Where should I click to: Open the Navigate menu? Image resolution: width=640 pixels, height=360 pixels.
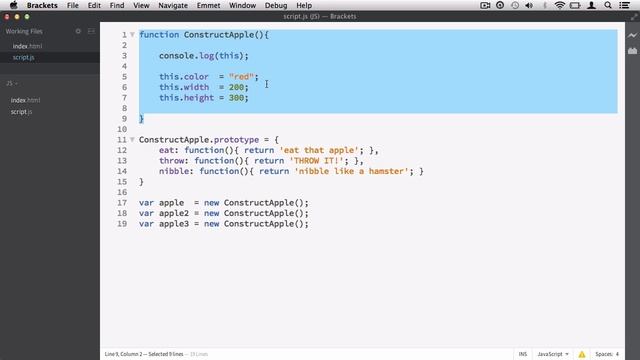[x=173, y=5]
